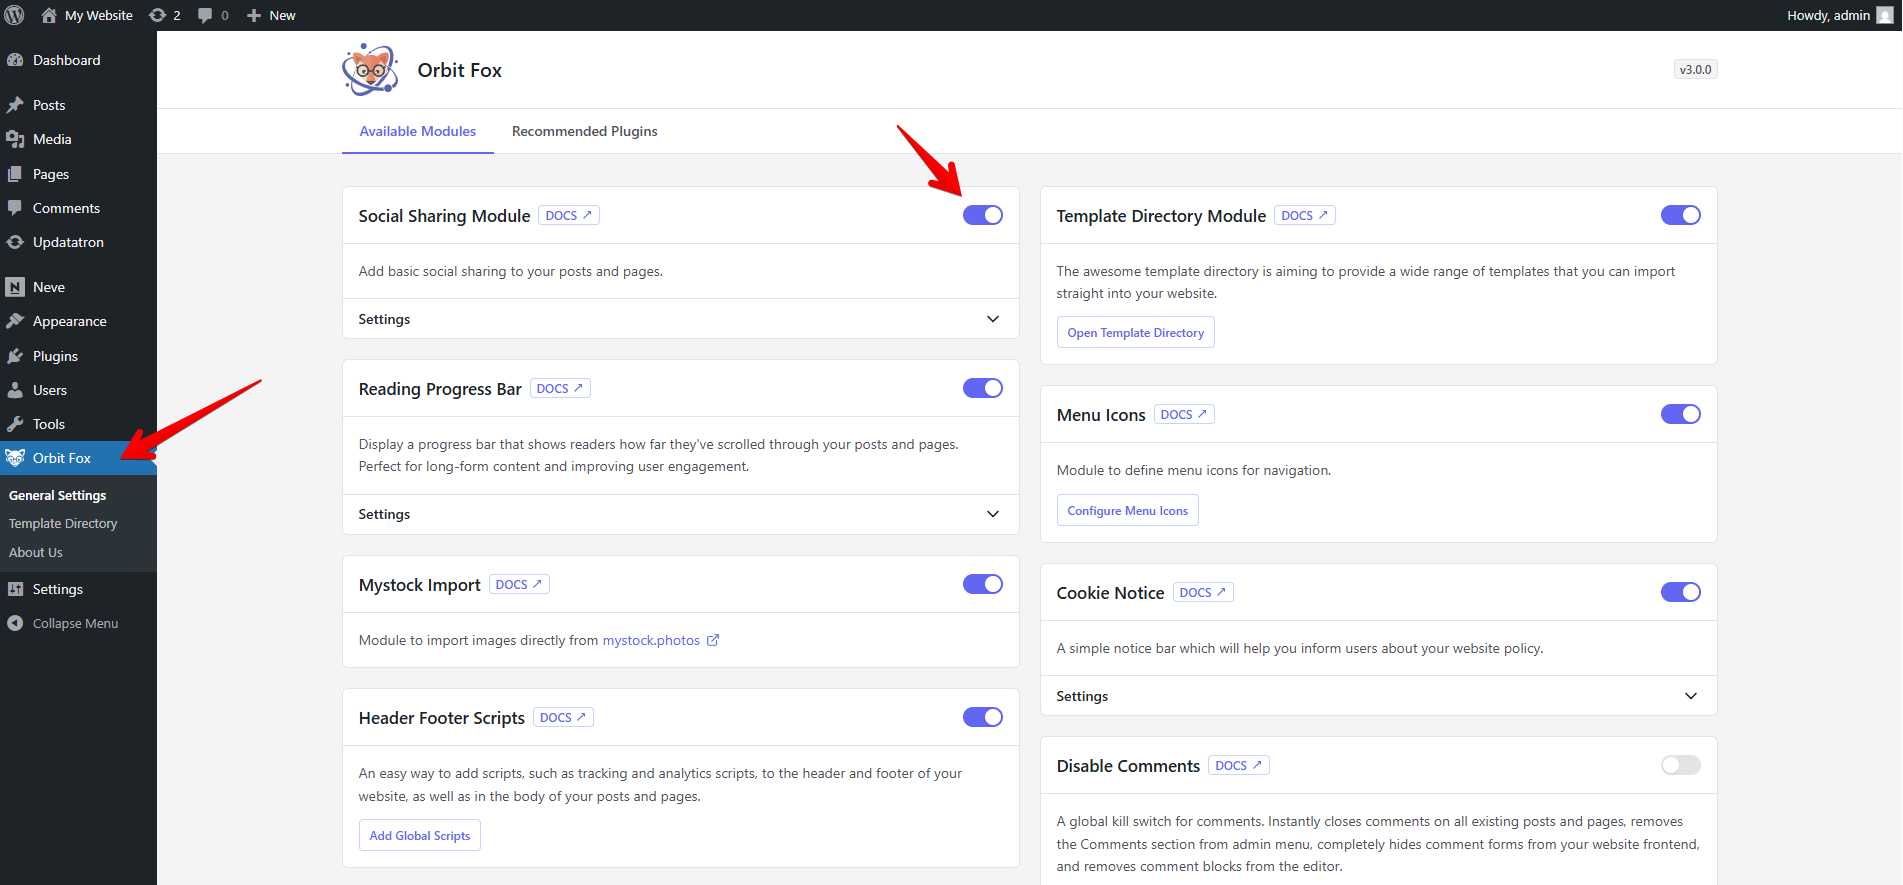The height and width of the screenshot is (885, 1903).
Task: Expand Reading Progress Bar settings
Action: 992,514
